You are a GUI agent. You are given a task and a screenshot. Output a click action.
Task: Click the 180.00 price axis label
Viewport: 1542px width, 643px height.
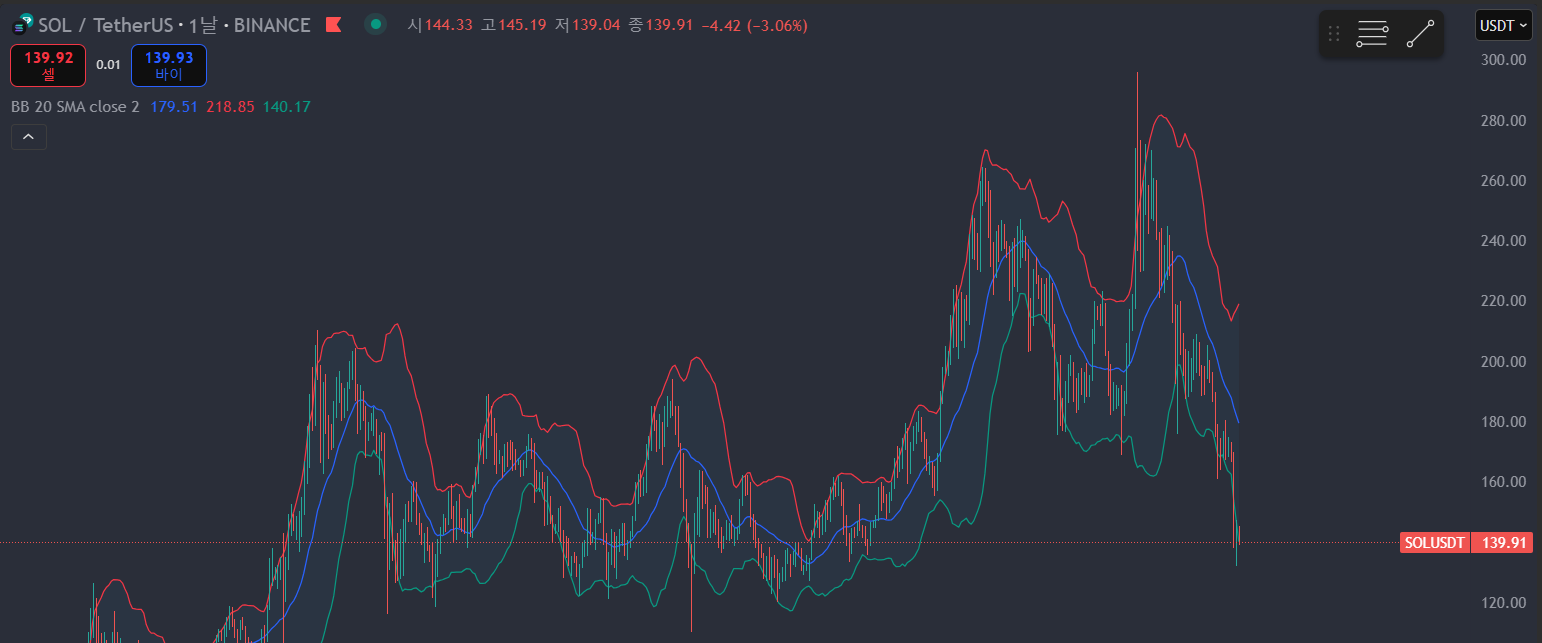(x=1503, y=422)
